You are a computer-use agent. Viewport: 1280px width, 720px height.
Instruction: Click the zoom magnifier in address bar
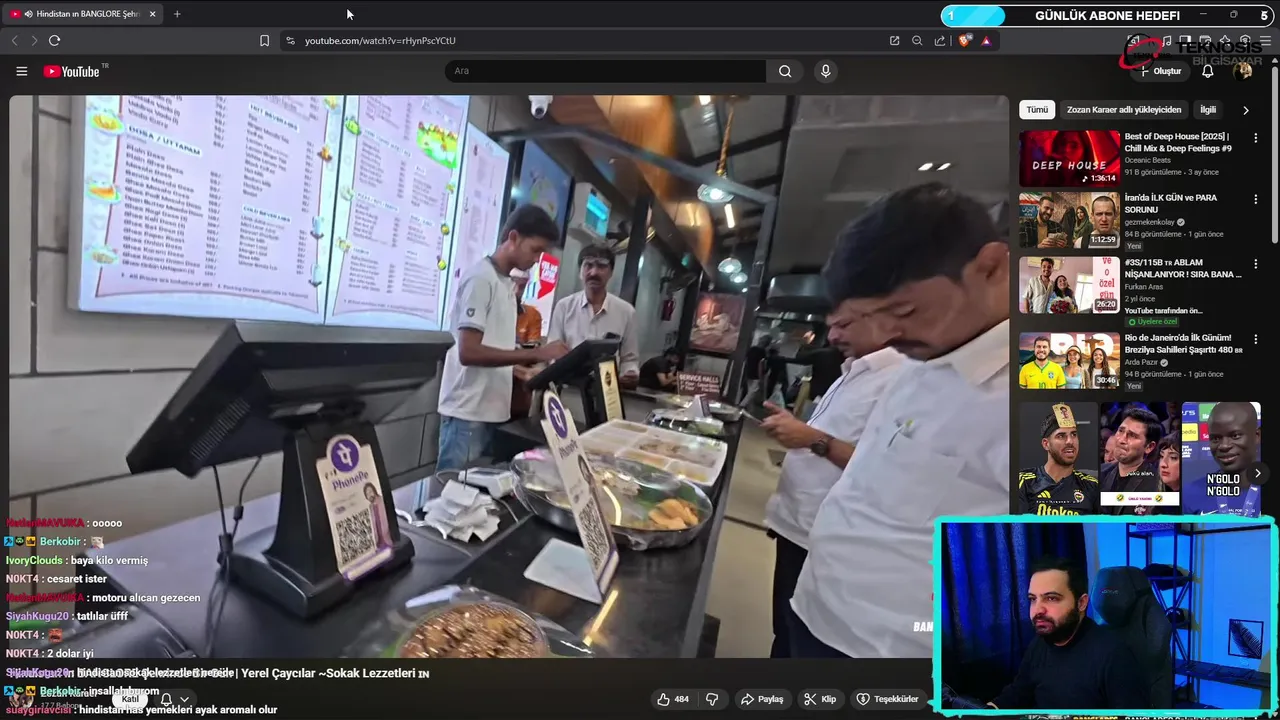(917, 40)
